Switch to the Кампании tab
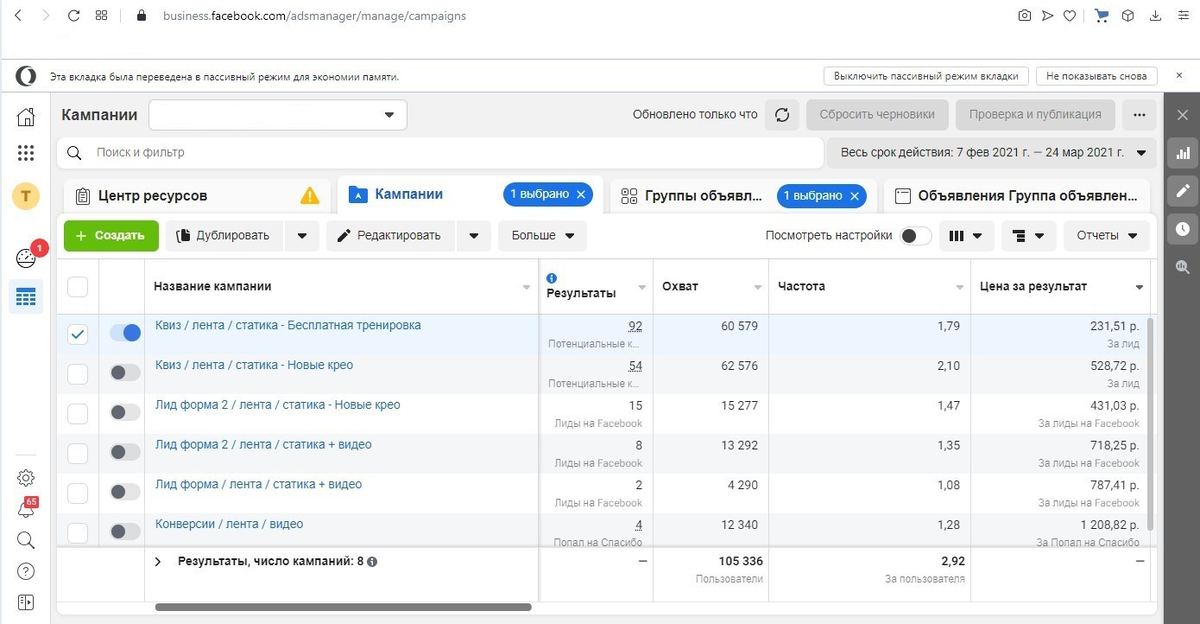The image size is (1200, 624). pos(468,195)
